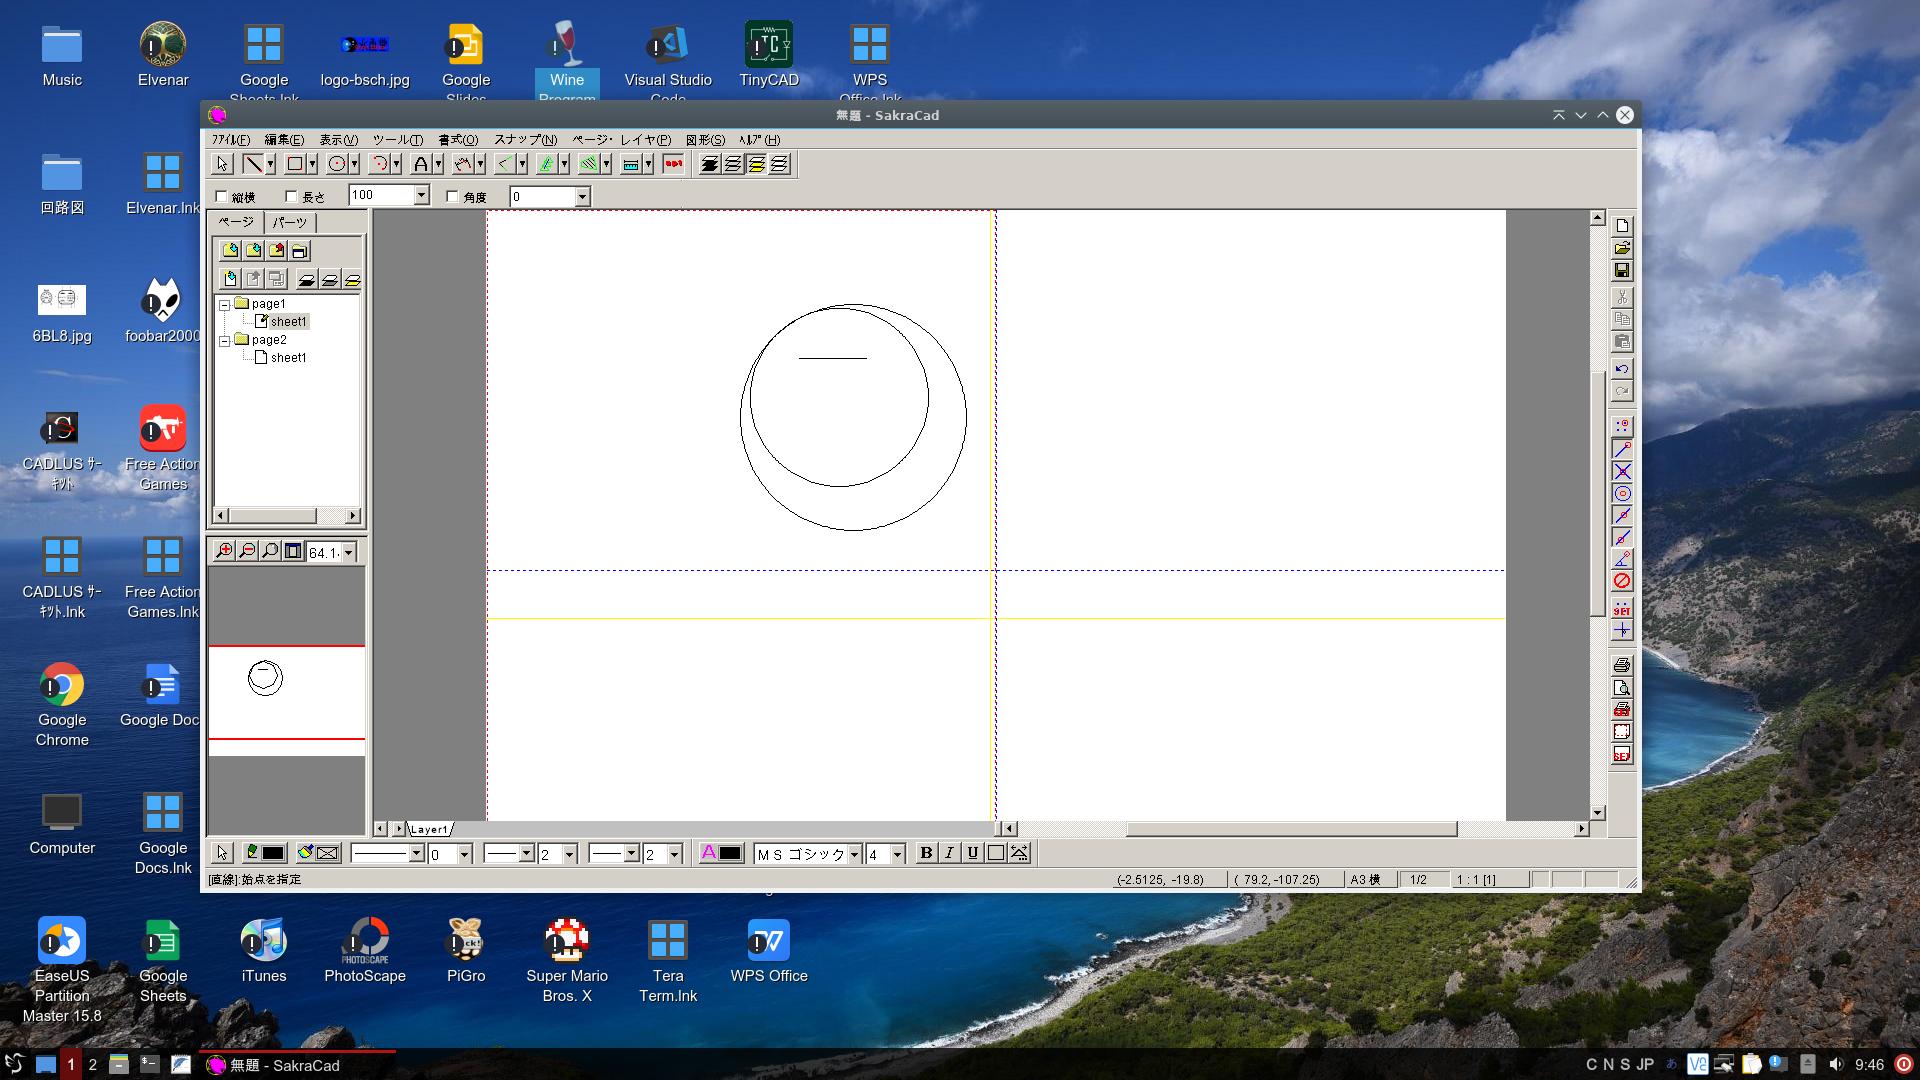1920x1080 pixels.
Task: Select the straight line drawing tool
Action: pos(253,164)
